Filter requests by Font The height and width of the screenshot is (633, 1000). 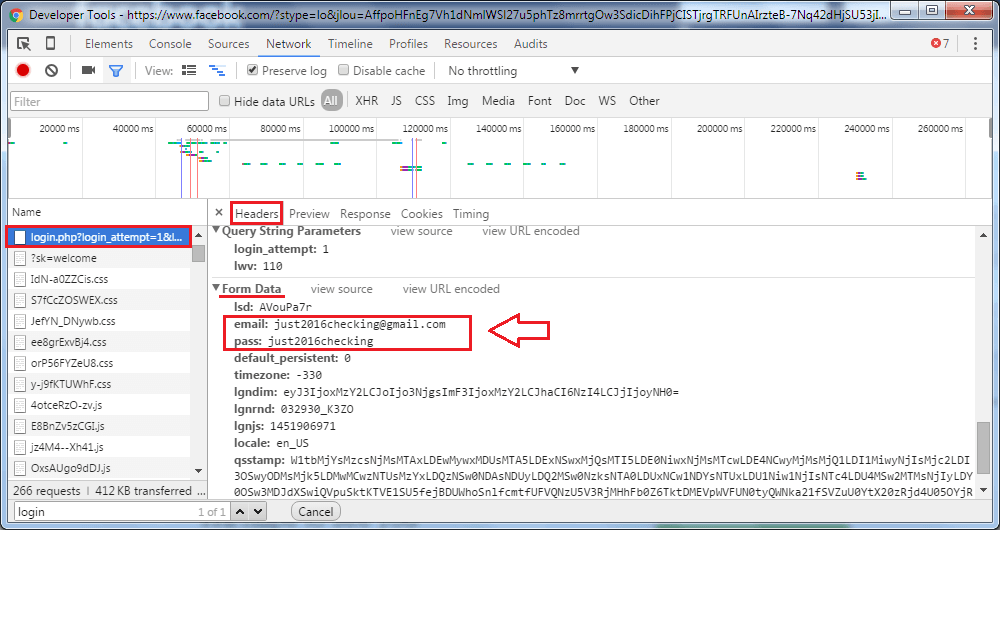(x=540, y=101)
